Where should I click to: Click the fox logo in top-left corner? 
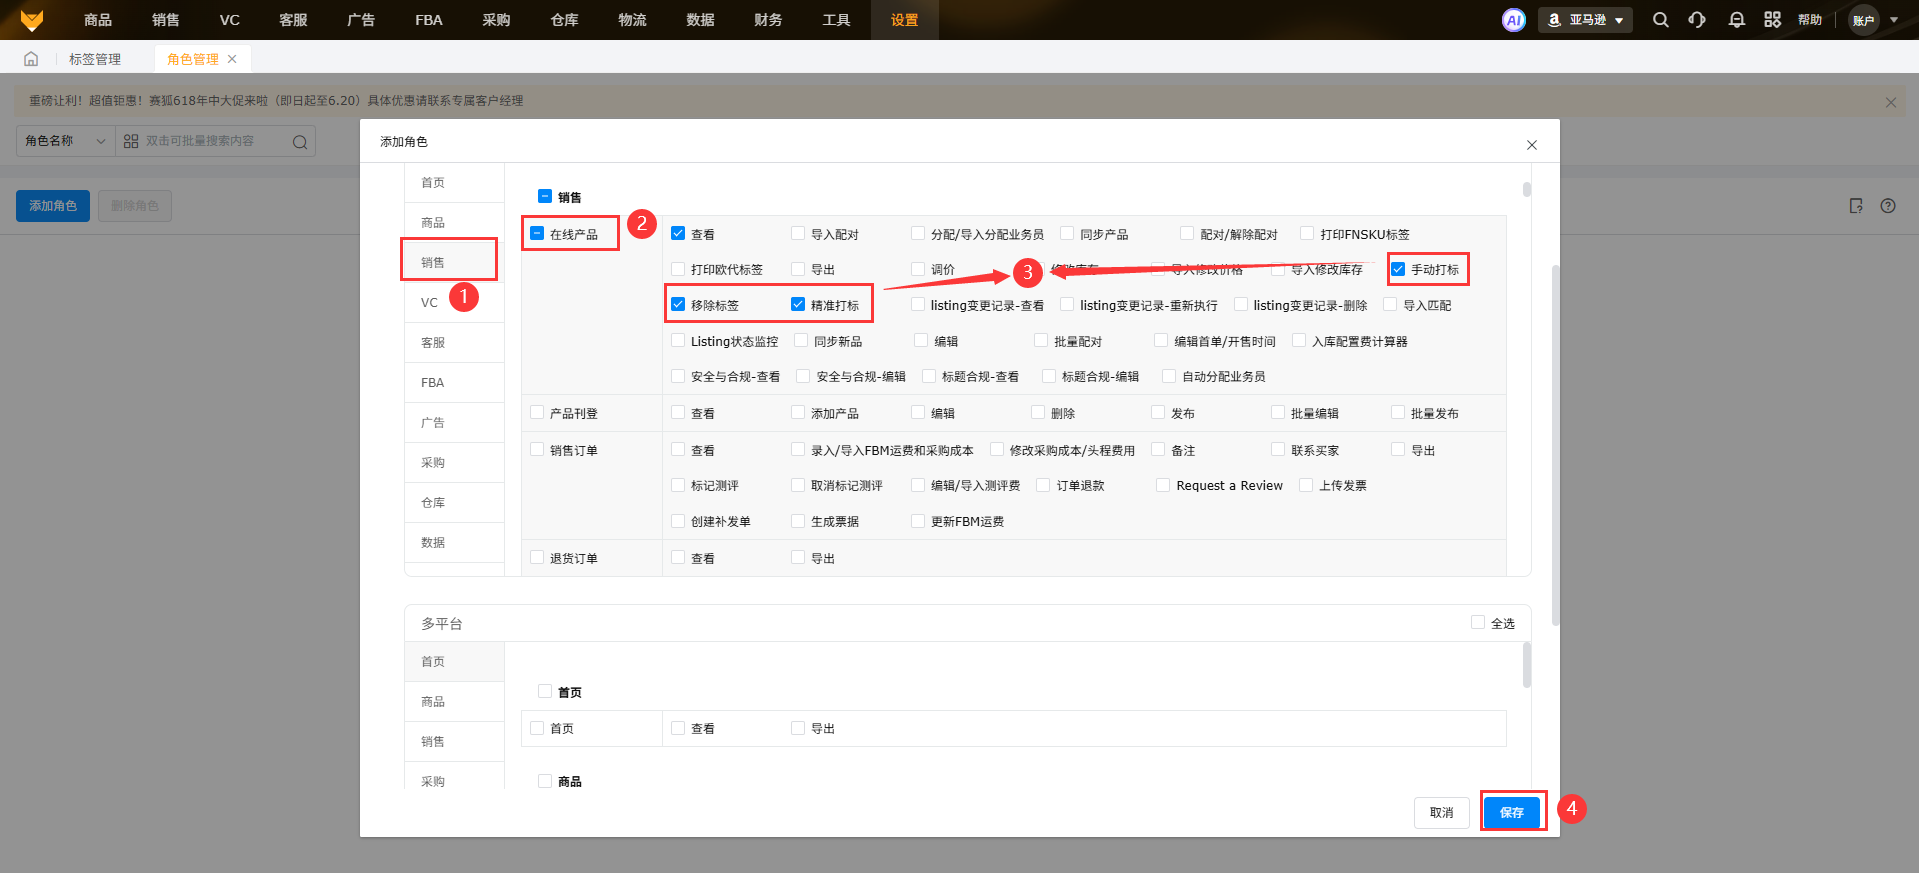[x=32, y=20]
